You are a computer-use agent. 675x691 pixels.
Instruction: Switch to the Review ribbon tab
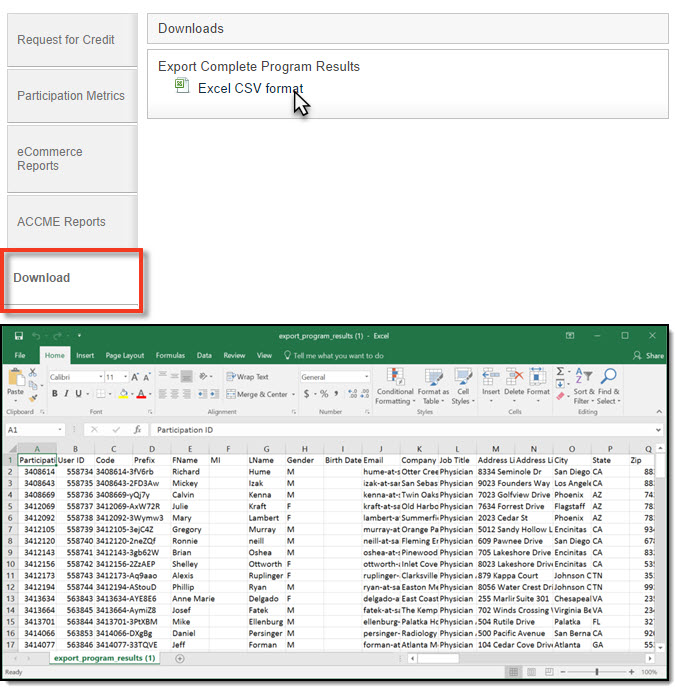click(234, 355)
